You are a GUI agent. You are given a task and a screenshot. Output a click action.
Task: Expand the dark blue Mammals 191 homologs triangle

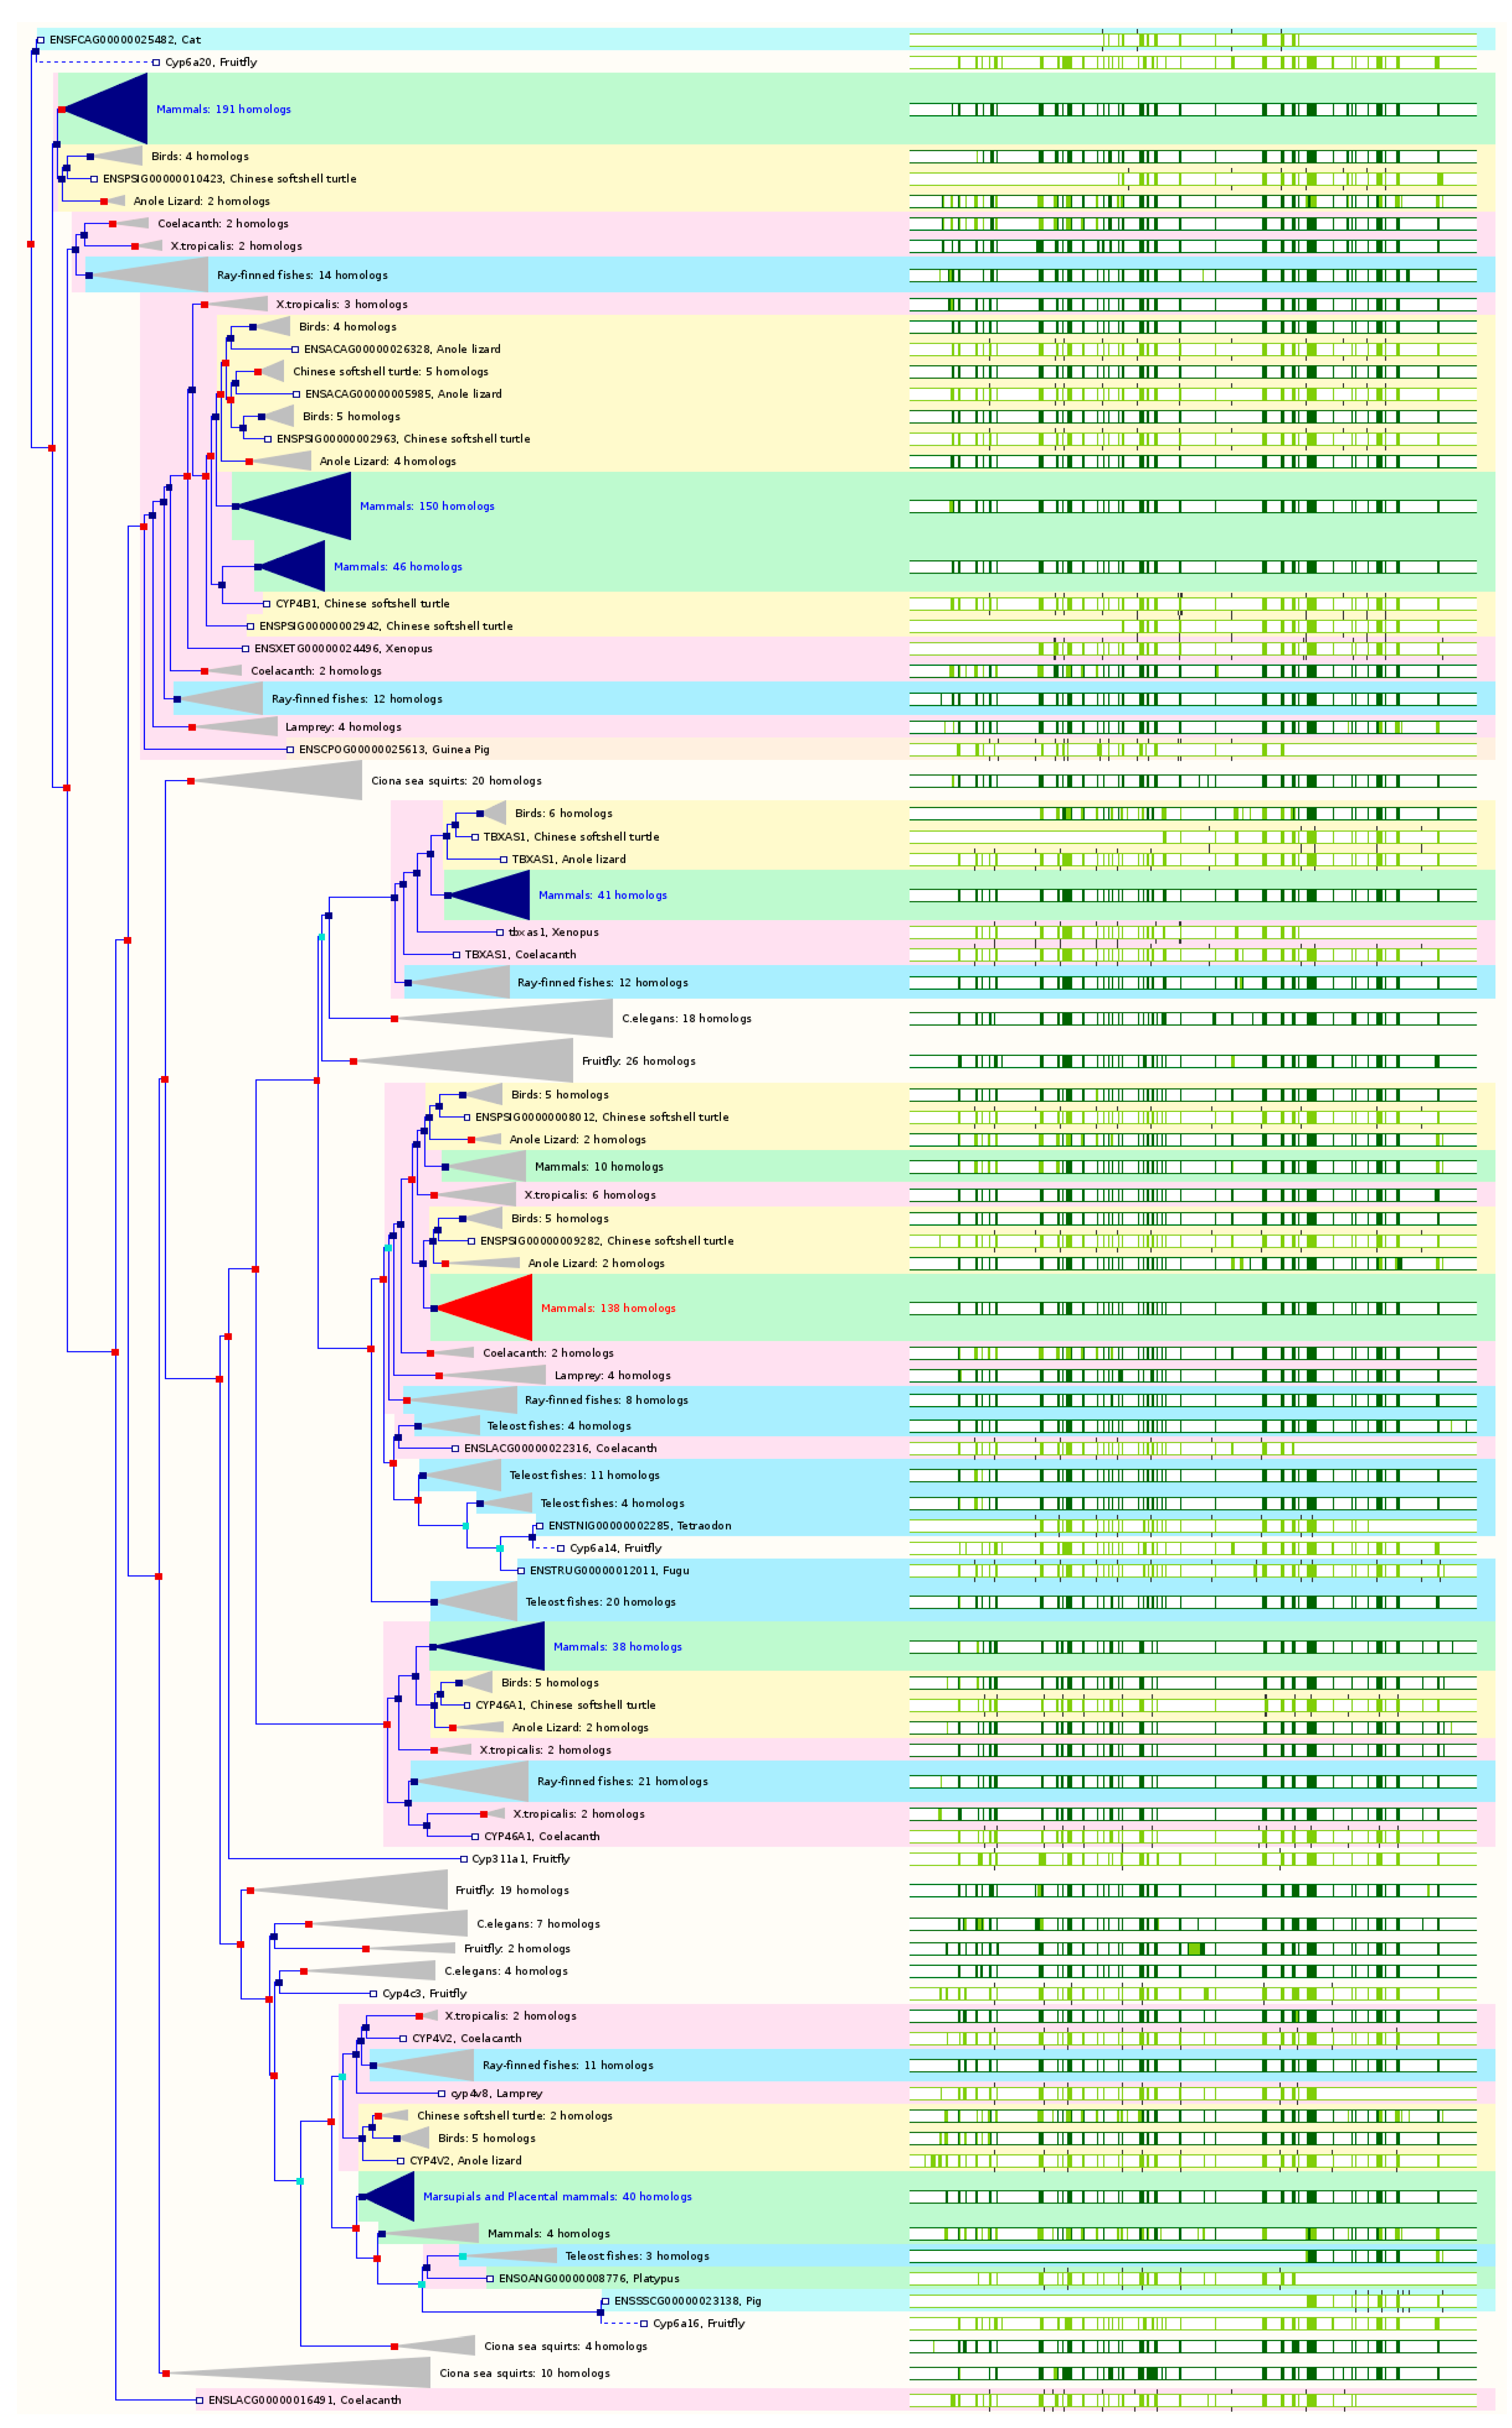[105, 109]
